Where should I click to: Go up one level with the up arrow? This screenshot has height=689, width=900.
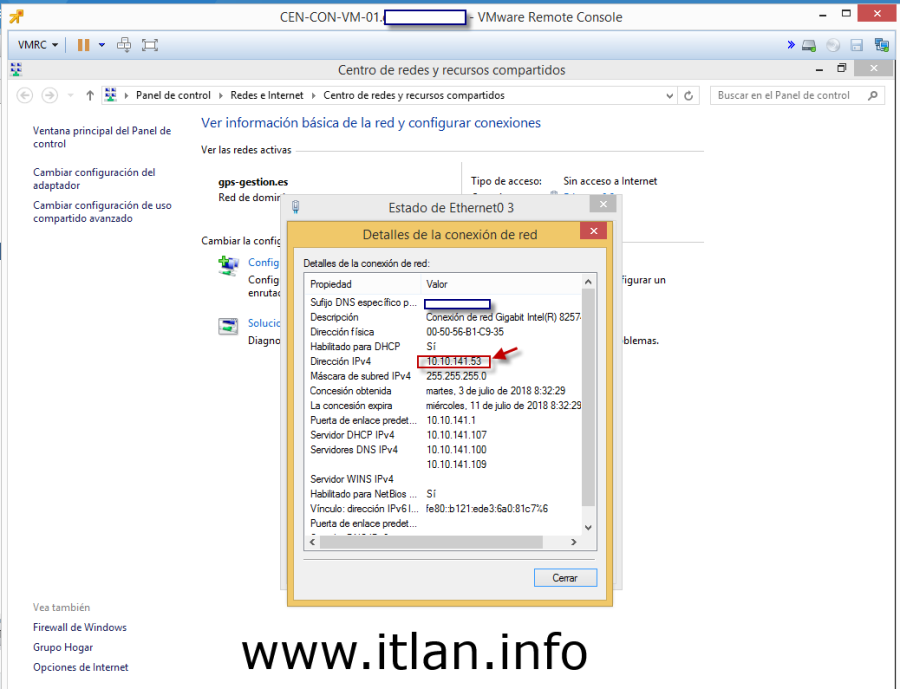click(90, 96)
